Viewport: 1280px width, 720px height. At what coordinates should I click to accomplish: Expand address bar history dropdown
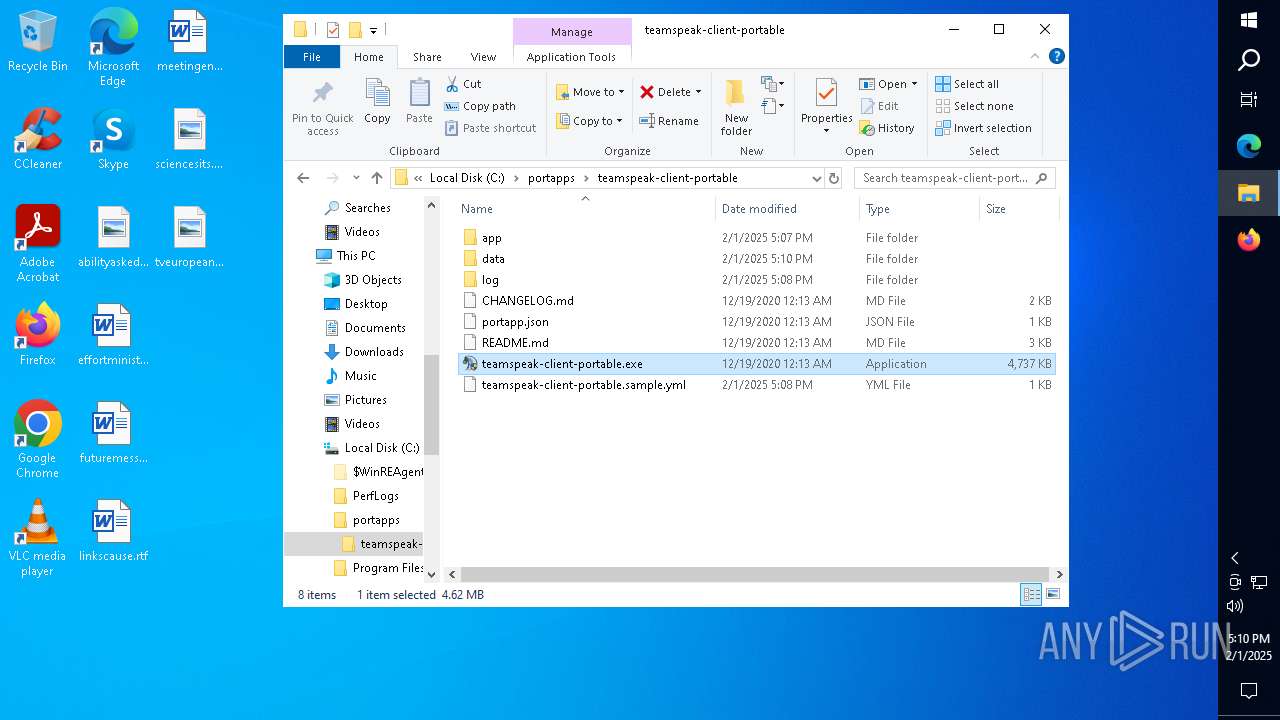point(817,178)
